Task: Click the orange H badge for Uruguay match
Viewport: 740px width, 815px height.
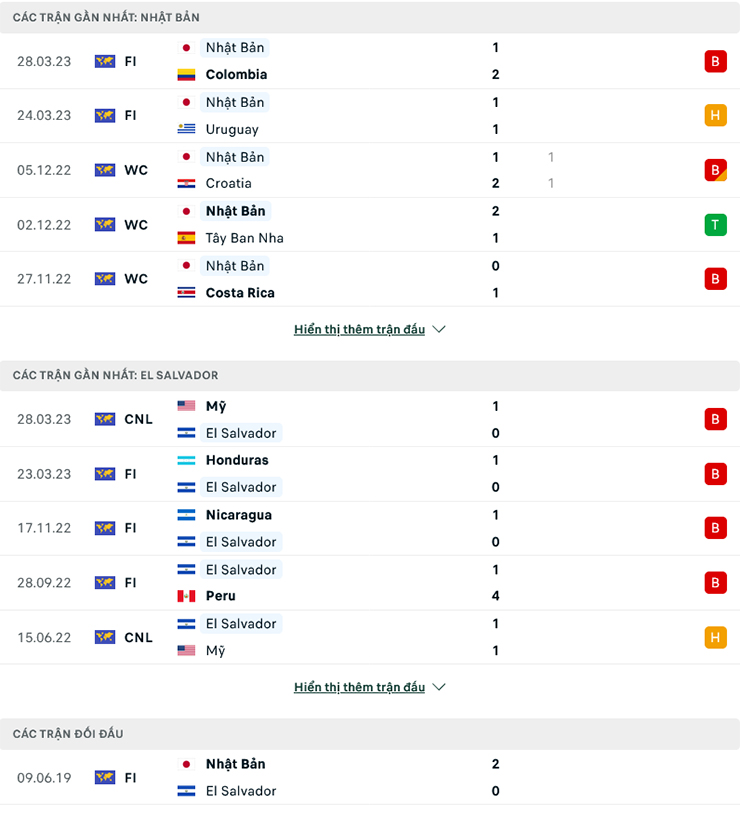Action: [x=715, y=115]
